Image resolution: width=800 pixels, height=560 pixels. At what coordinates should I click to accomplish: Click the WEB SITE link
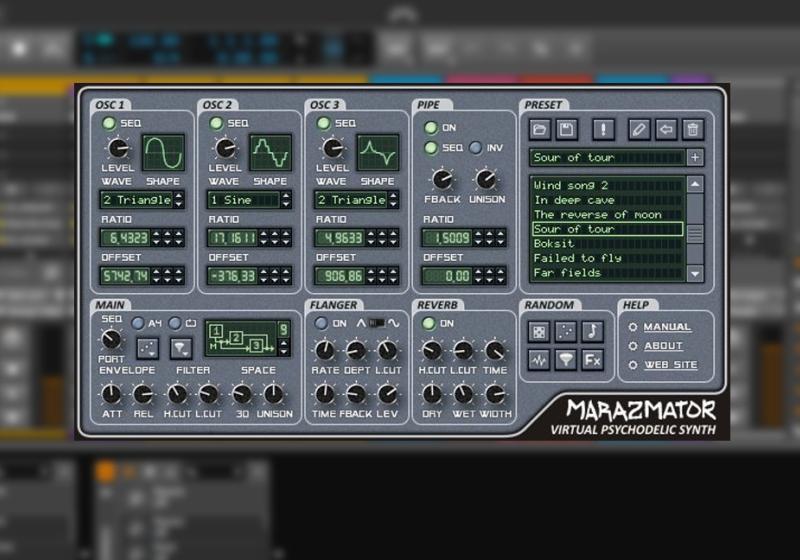(x=670, y=365)
